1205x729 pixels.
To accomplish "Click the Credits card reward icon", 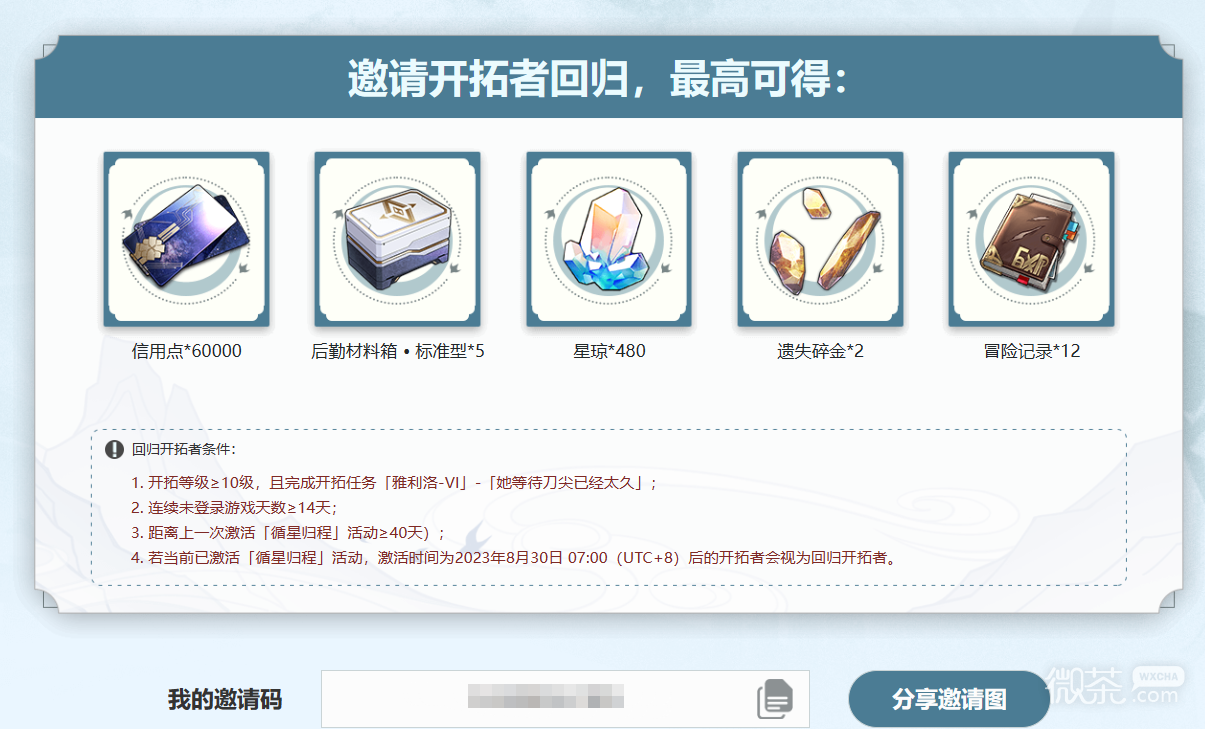I will (187, 239).
